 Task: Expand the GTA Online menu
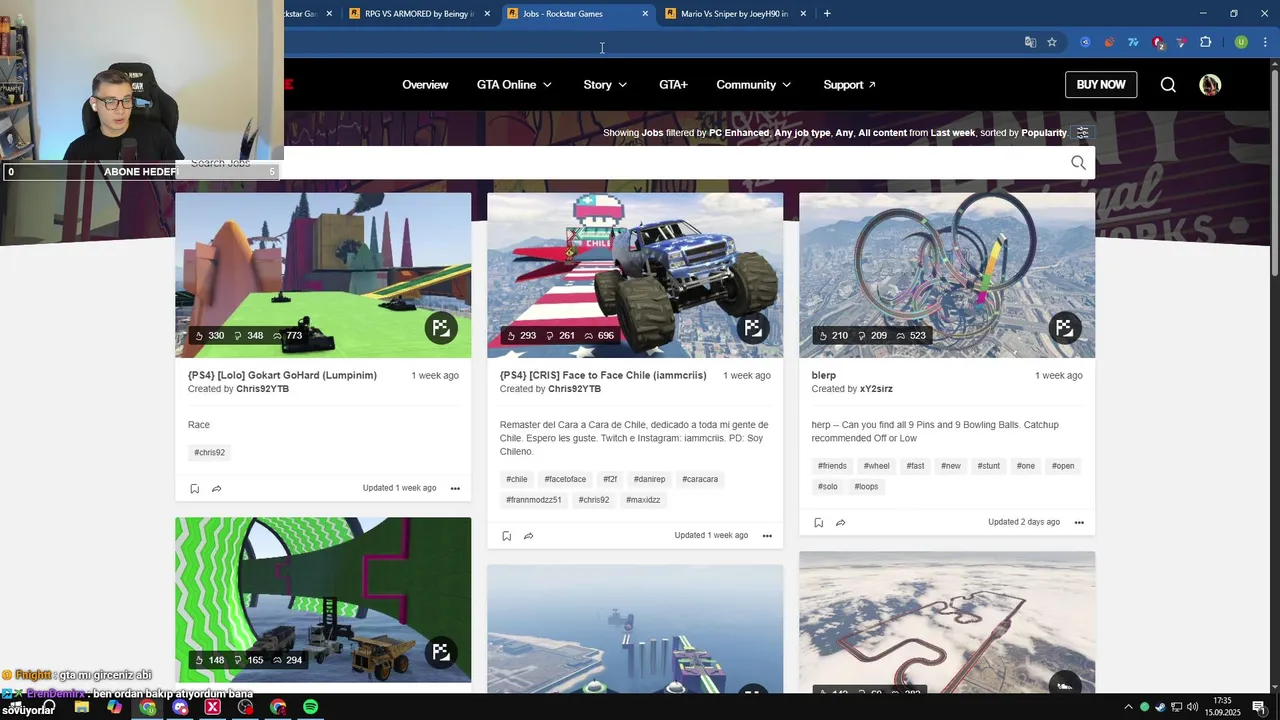pyautogui.click(x=514, y=85)
